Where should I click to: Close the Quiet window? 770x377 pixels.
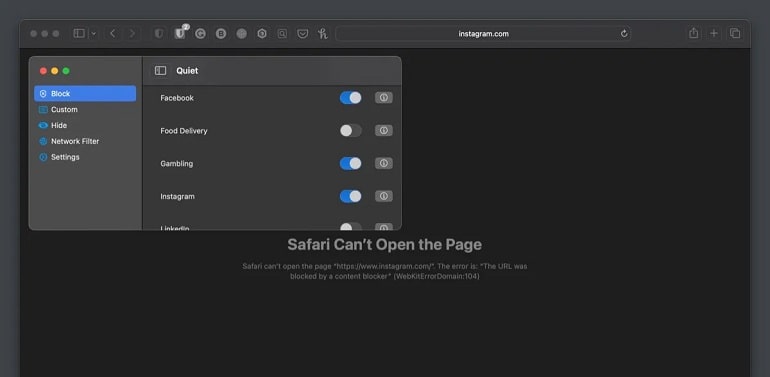[43, 71]
